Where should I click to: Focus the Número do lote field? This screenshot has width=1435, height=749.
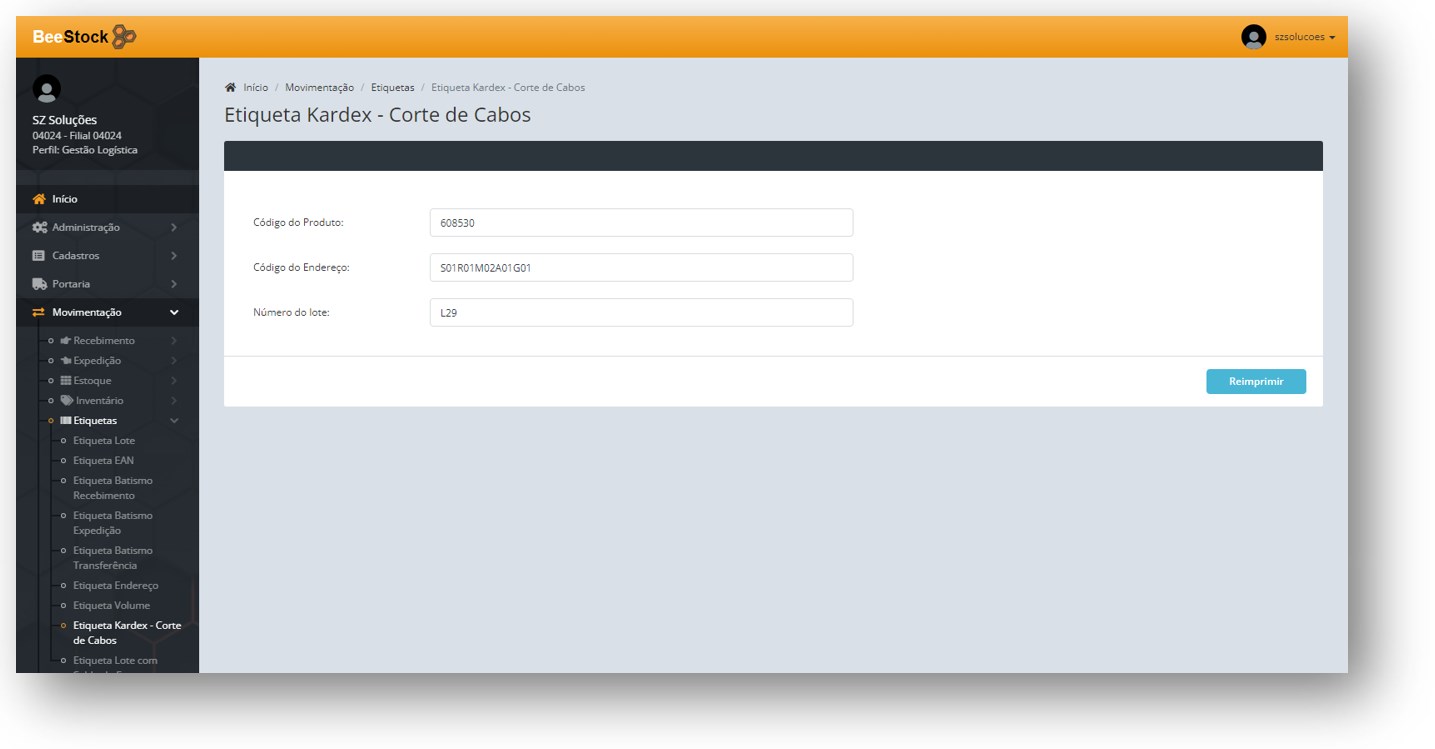[641, 313]
